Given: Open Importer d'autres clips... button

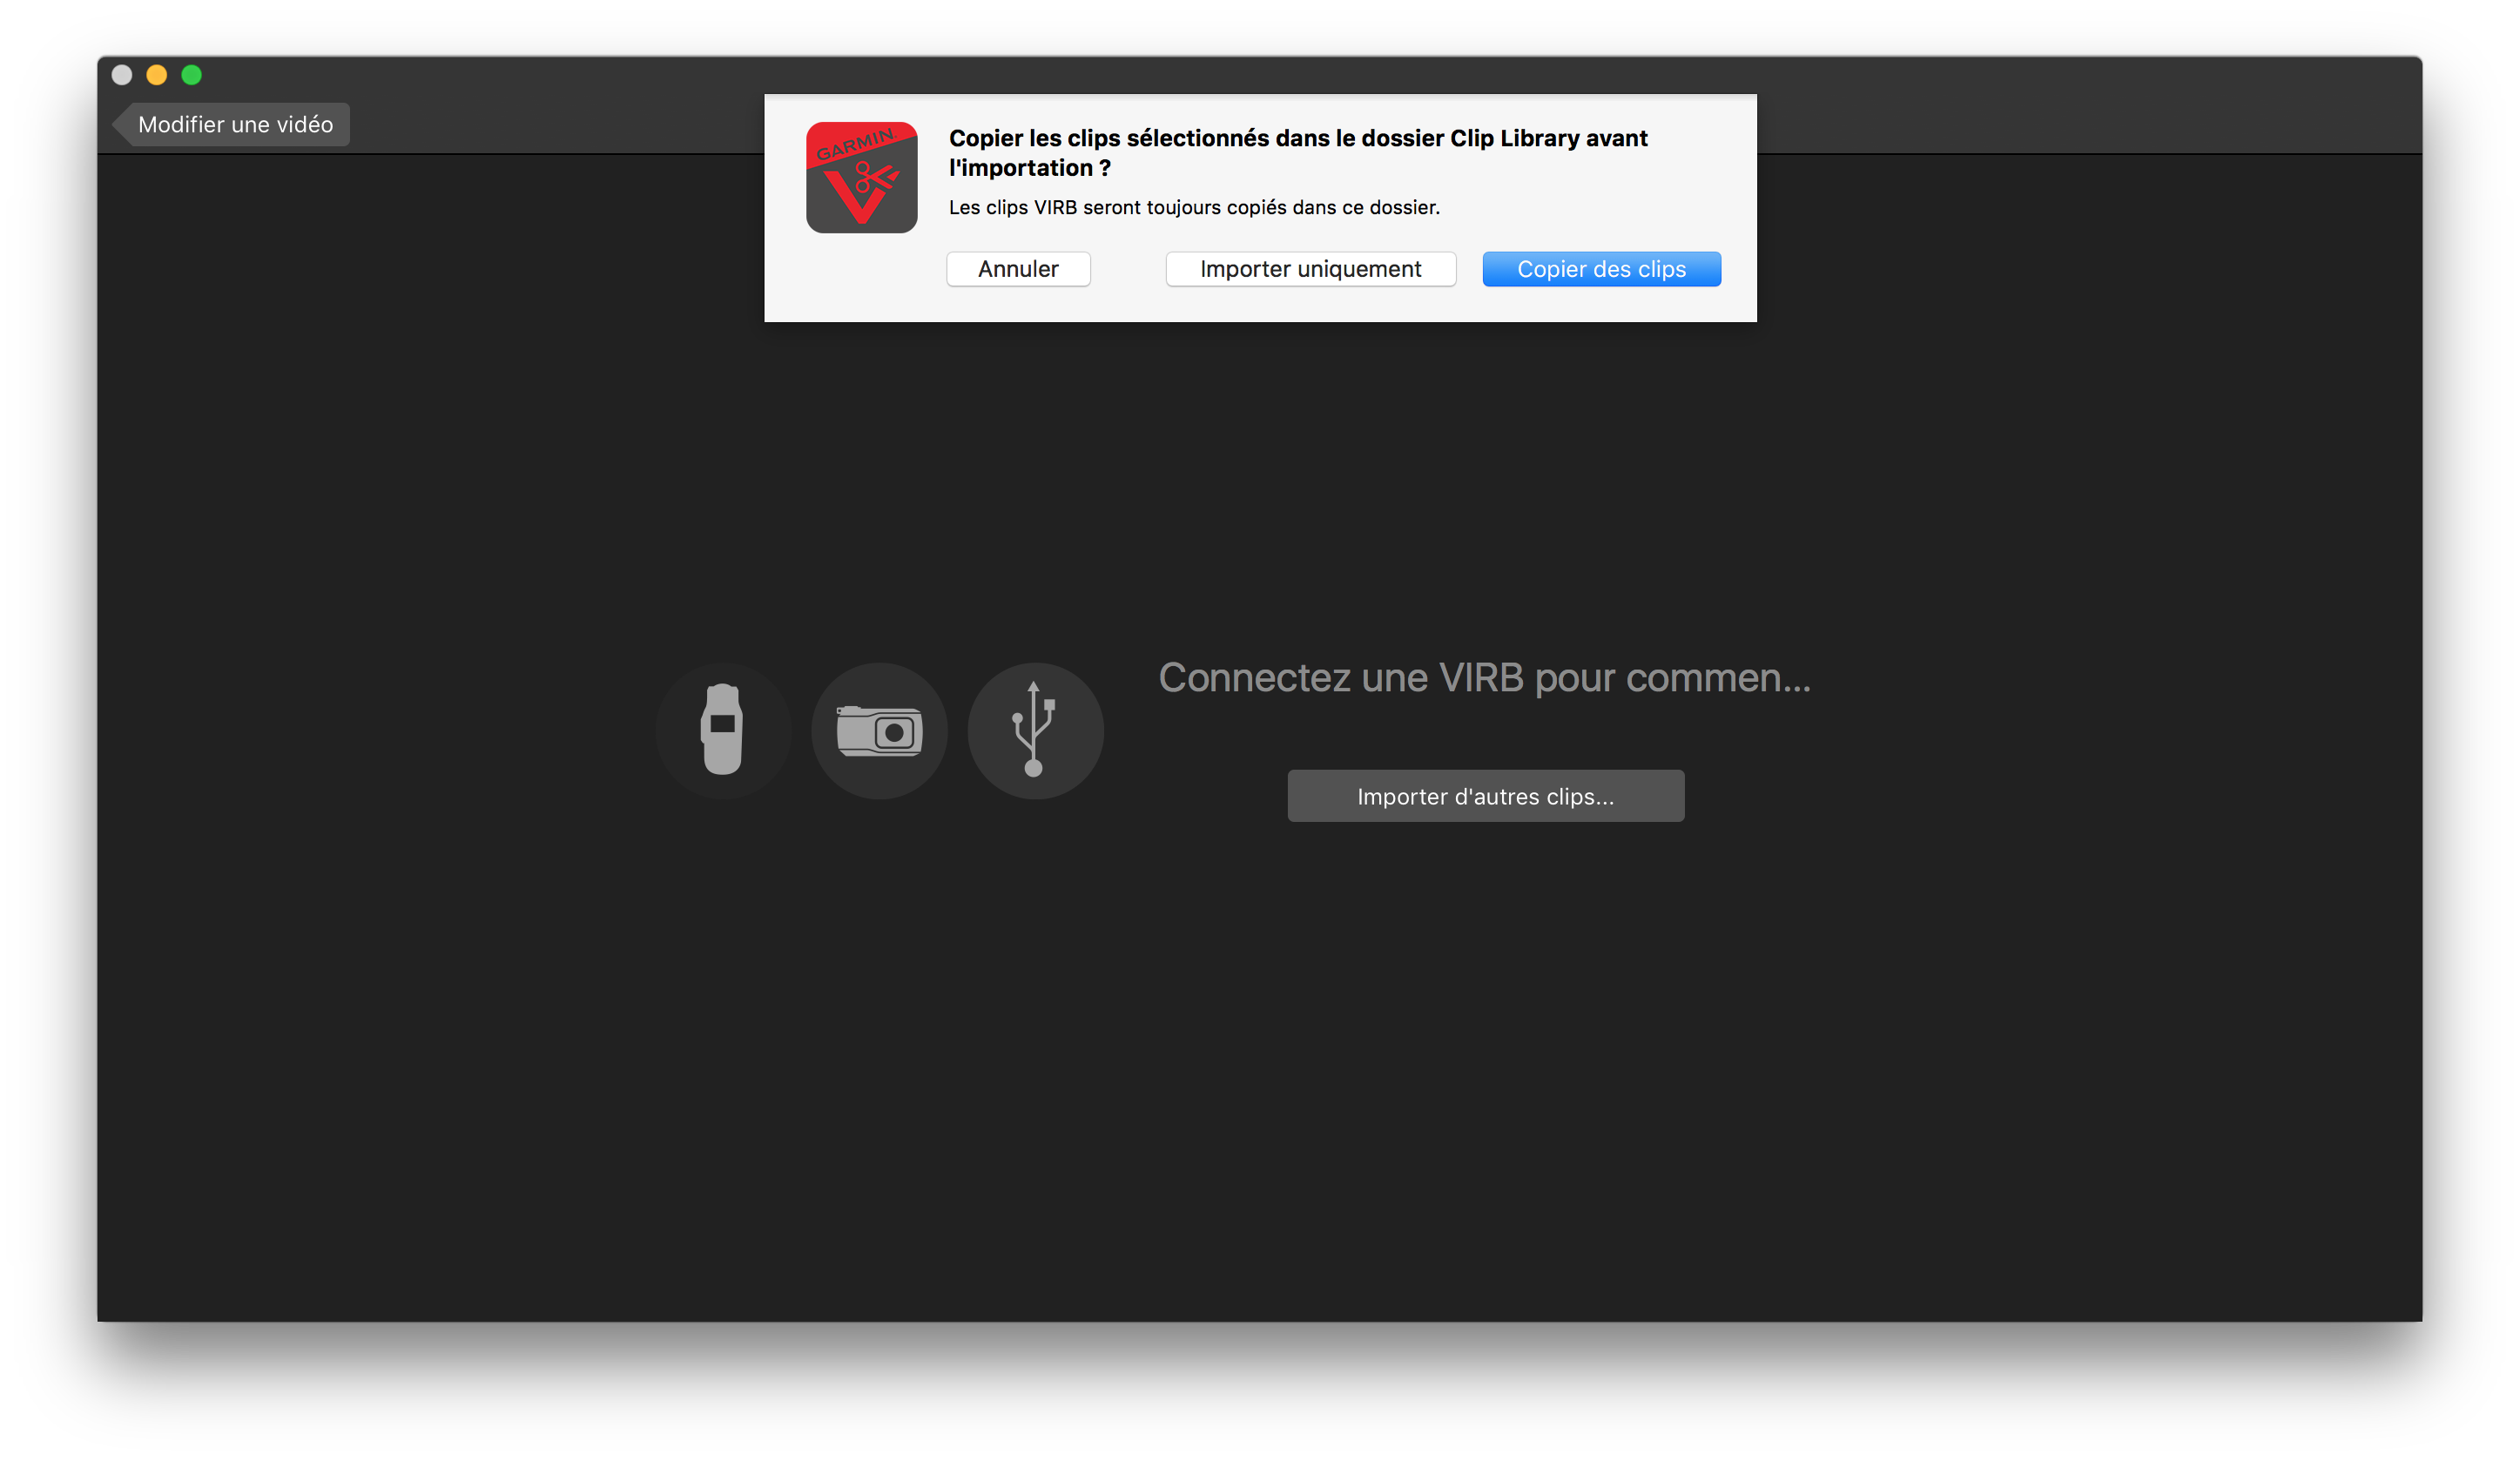Looking at the screenshot, I should tap(1485, 796).
